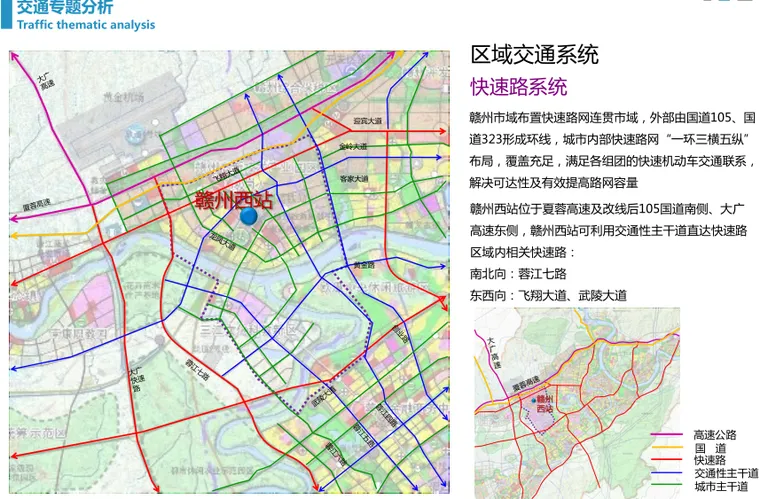Click the 赣州西站 label in inset map

tap(545, 404)
